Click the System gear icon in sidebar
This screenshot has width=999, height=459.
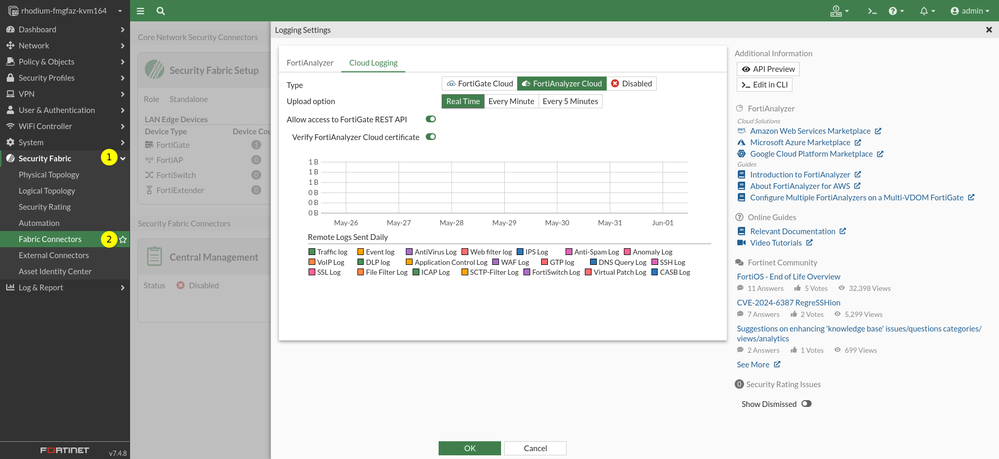click(x=10, y=142)
